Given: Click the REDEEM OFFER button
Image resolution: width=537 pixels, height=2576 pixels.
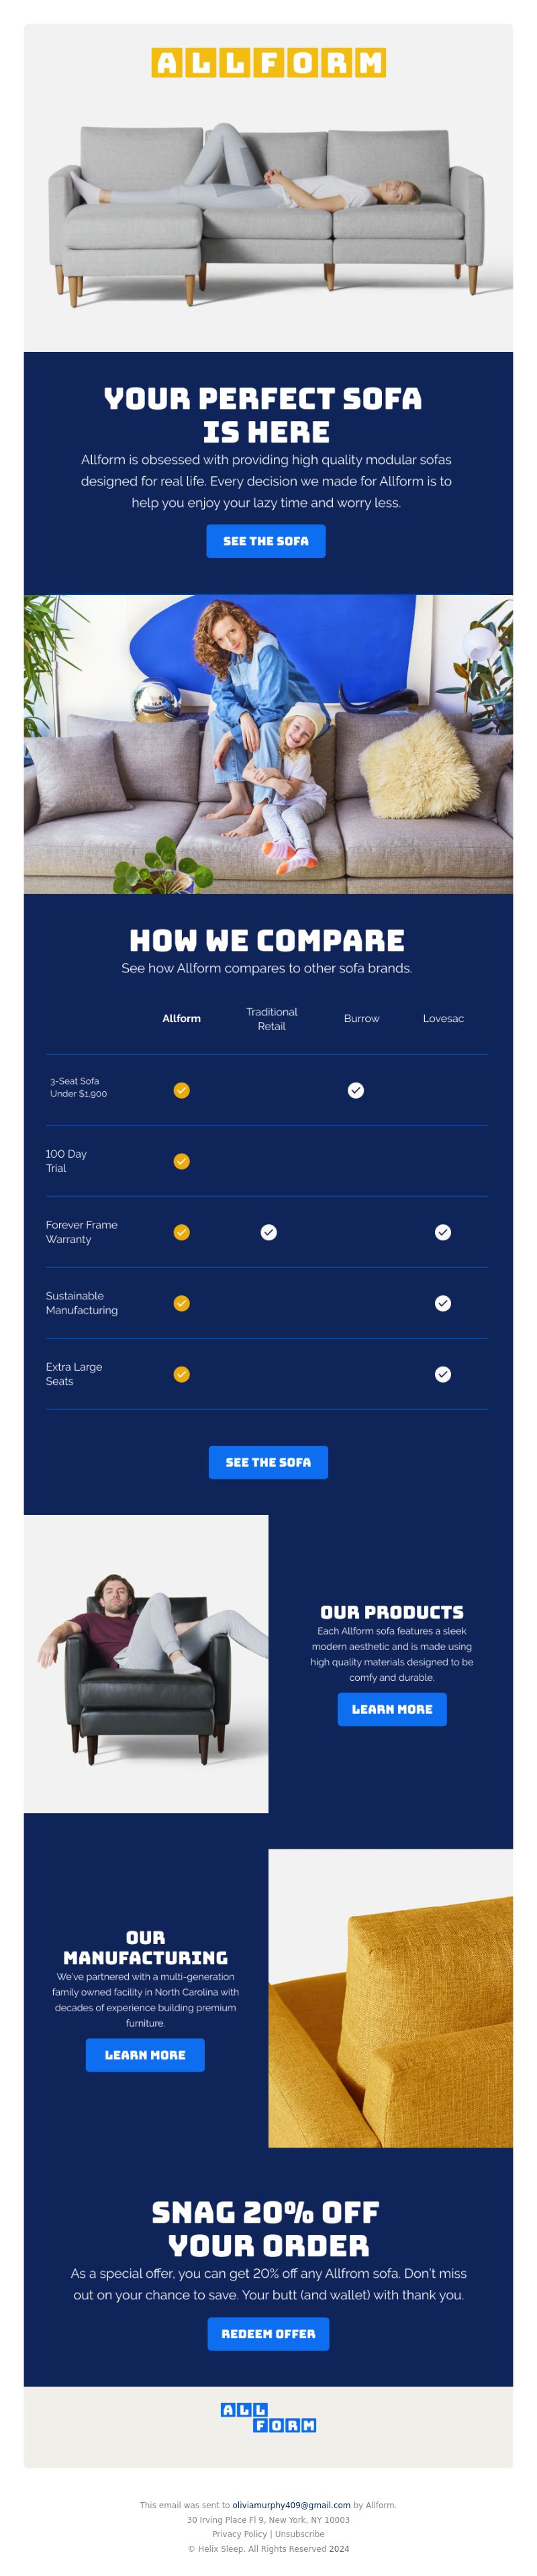Looking at the screenshot, I should coord(268,2334).
